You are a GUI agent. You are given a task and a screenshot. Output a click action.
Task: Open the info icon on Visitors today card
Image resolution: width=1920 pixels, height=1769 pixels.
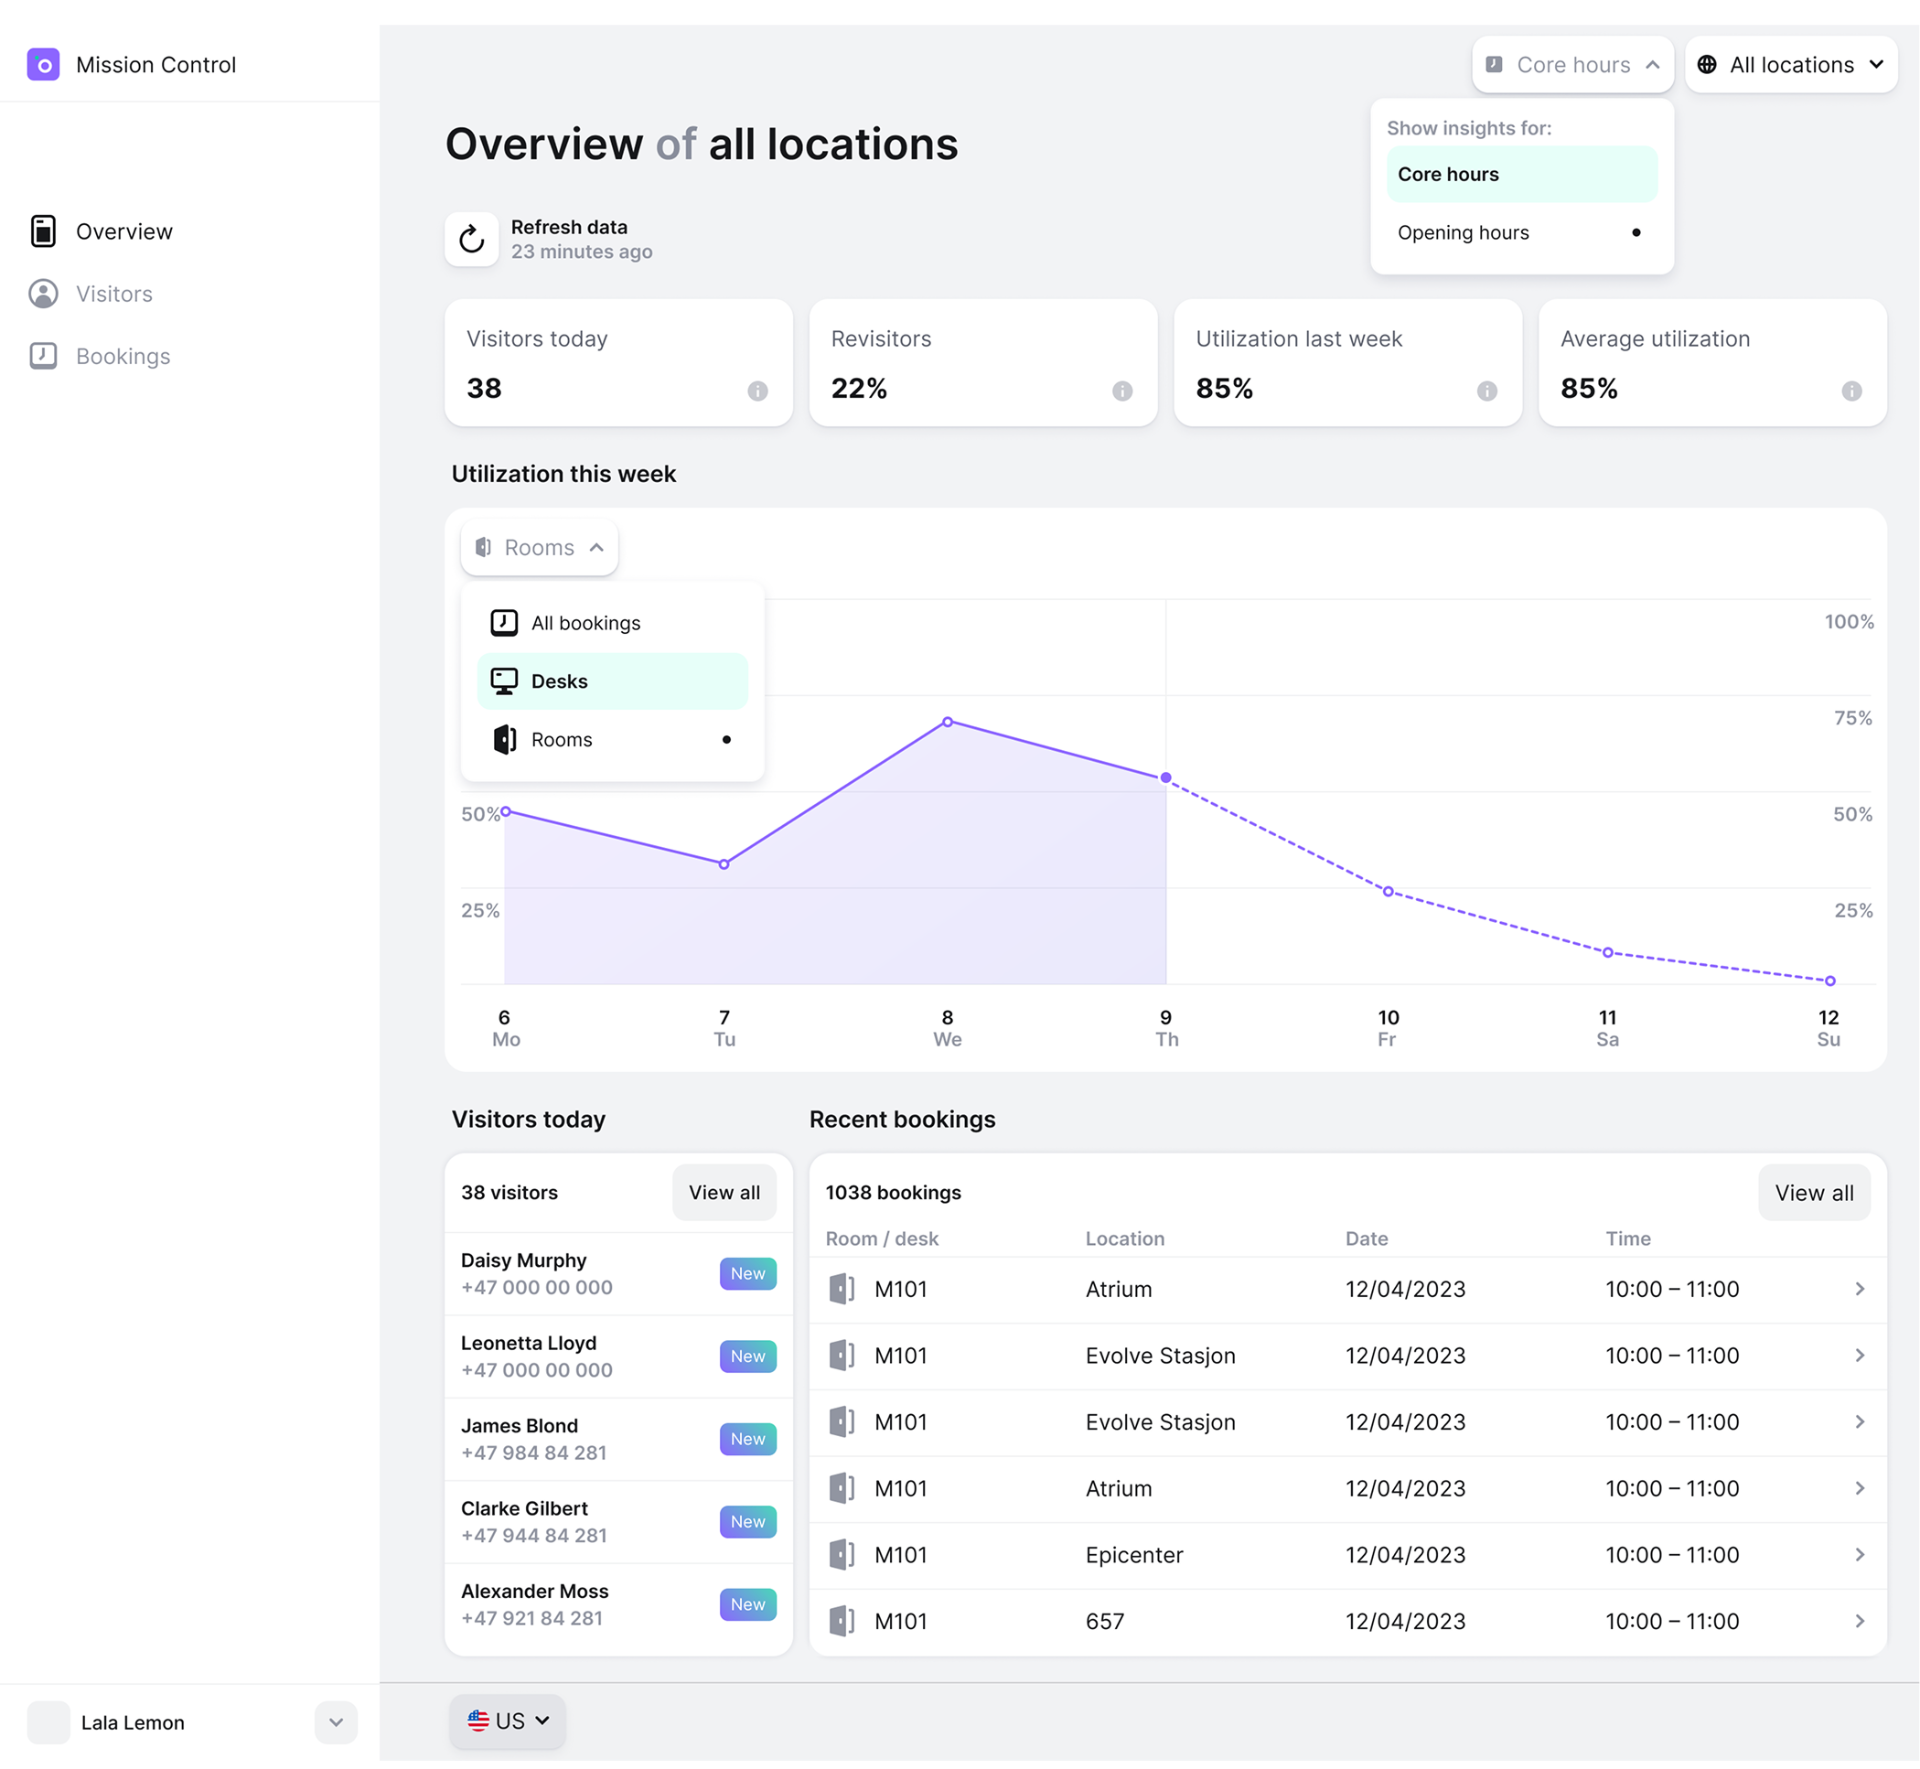pyautogui.click(x=758, y=391)
